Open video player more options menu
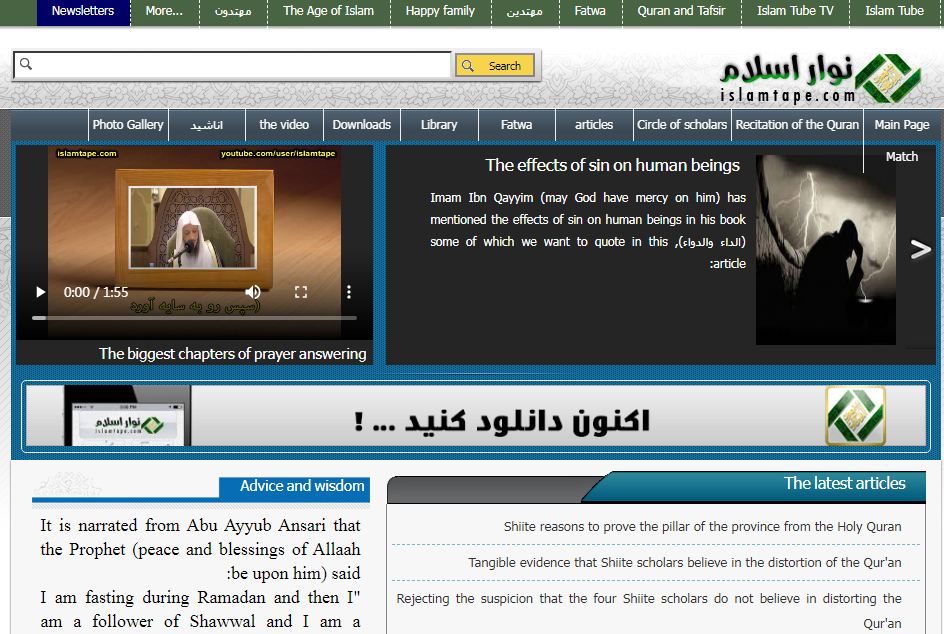The height and width of the screenshot is (634, 944). (348, 292)
